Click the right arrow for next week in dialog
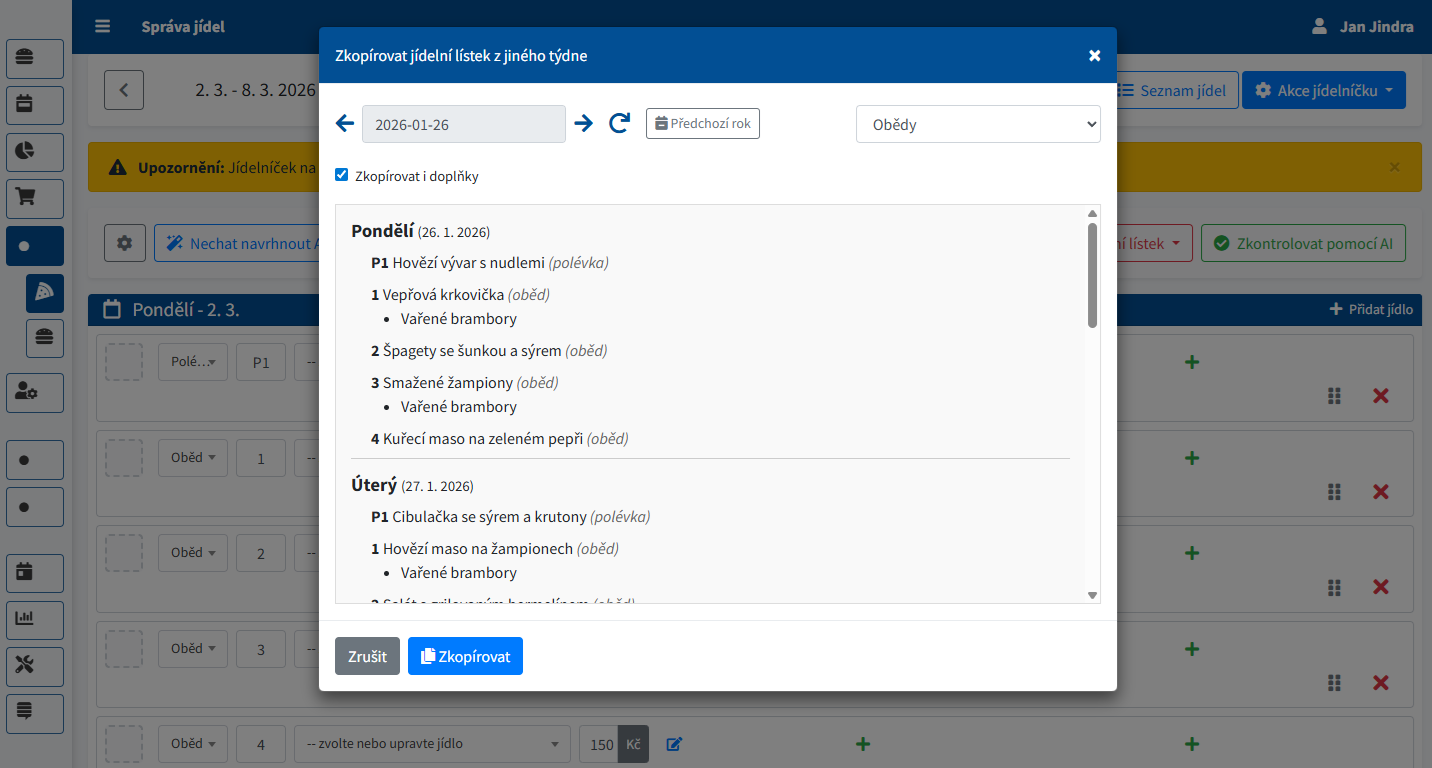The width and height of the screenshot is (1432, 768). point(584,124)
